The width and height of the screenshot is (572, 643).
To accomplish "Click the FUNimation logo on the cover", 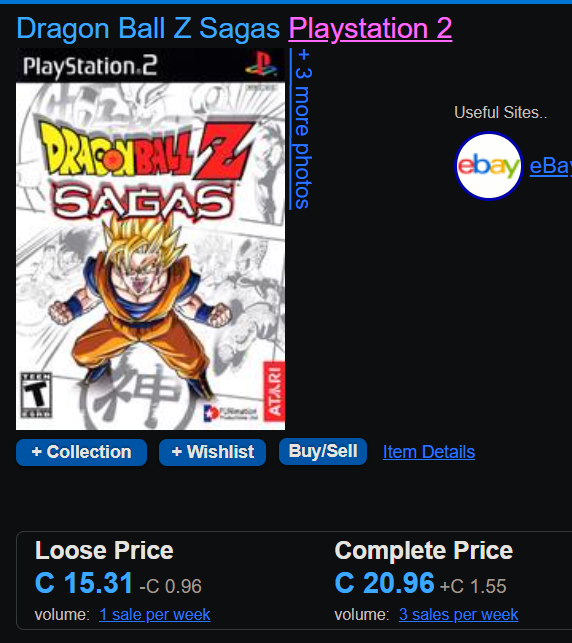I will pos(231,412).
